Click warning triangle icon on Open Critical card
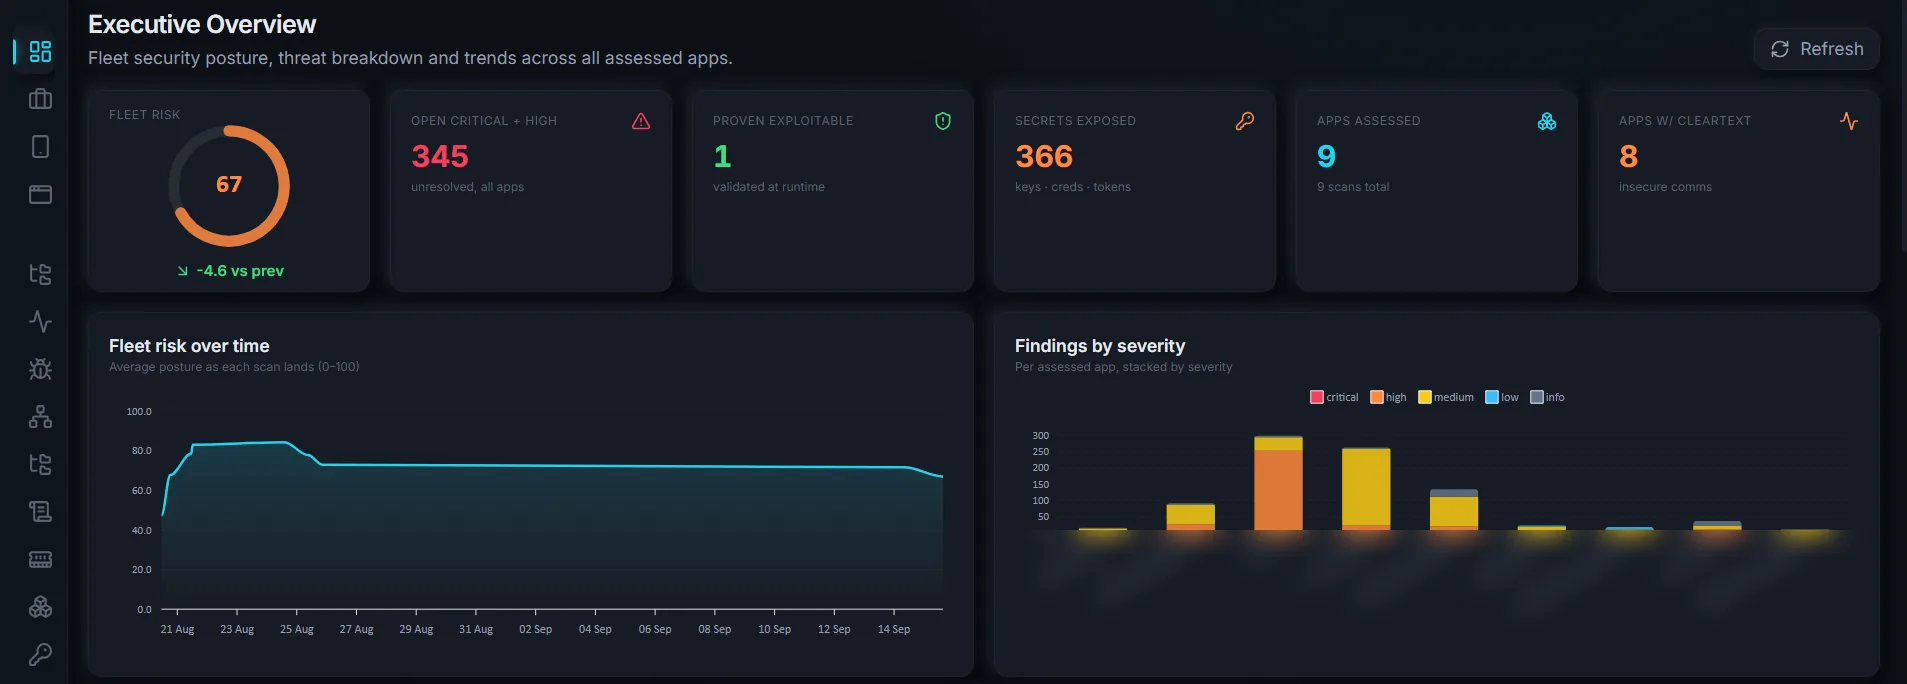The image size is (1907, 684). pyautogui.click(x=641, y=121)
